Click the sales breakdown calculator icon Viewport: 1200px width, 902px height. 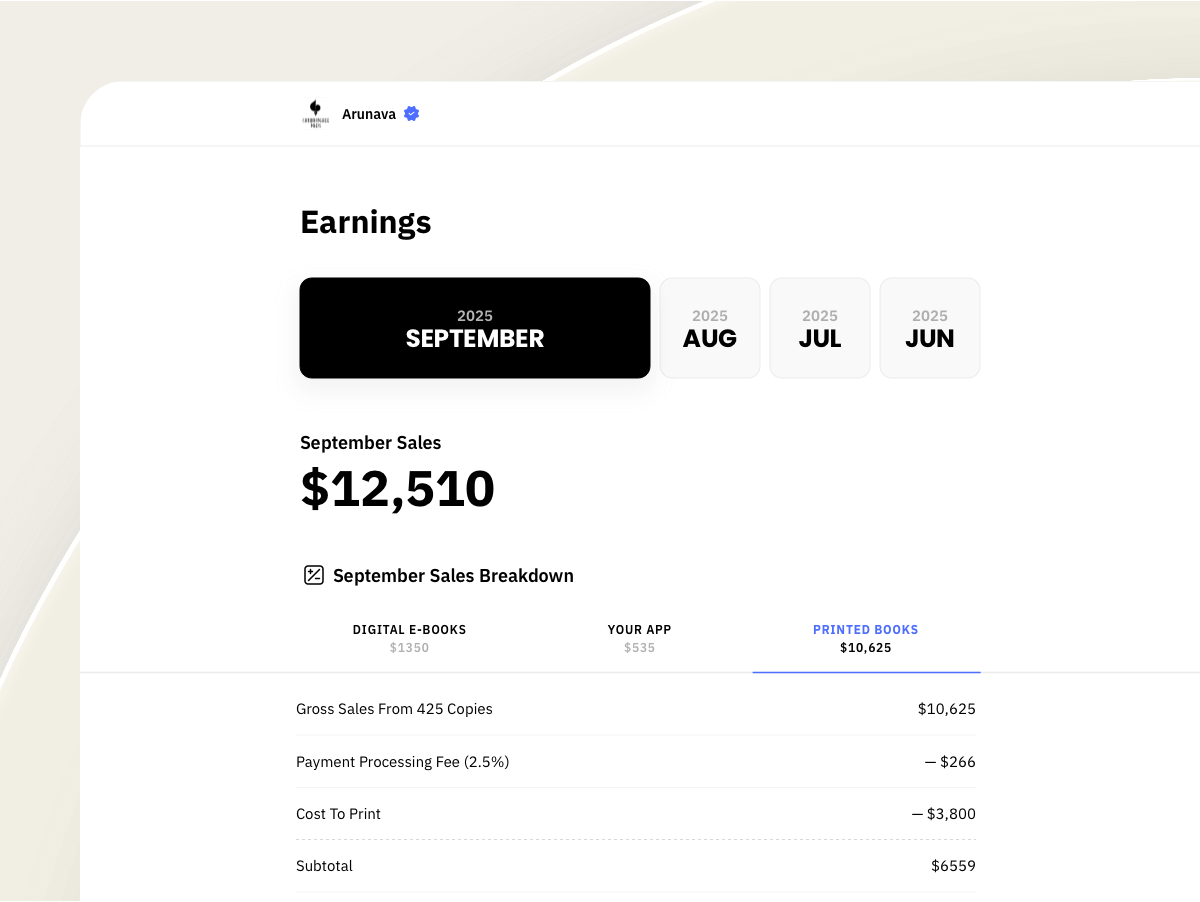click(313, 575)
